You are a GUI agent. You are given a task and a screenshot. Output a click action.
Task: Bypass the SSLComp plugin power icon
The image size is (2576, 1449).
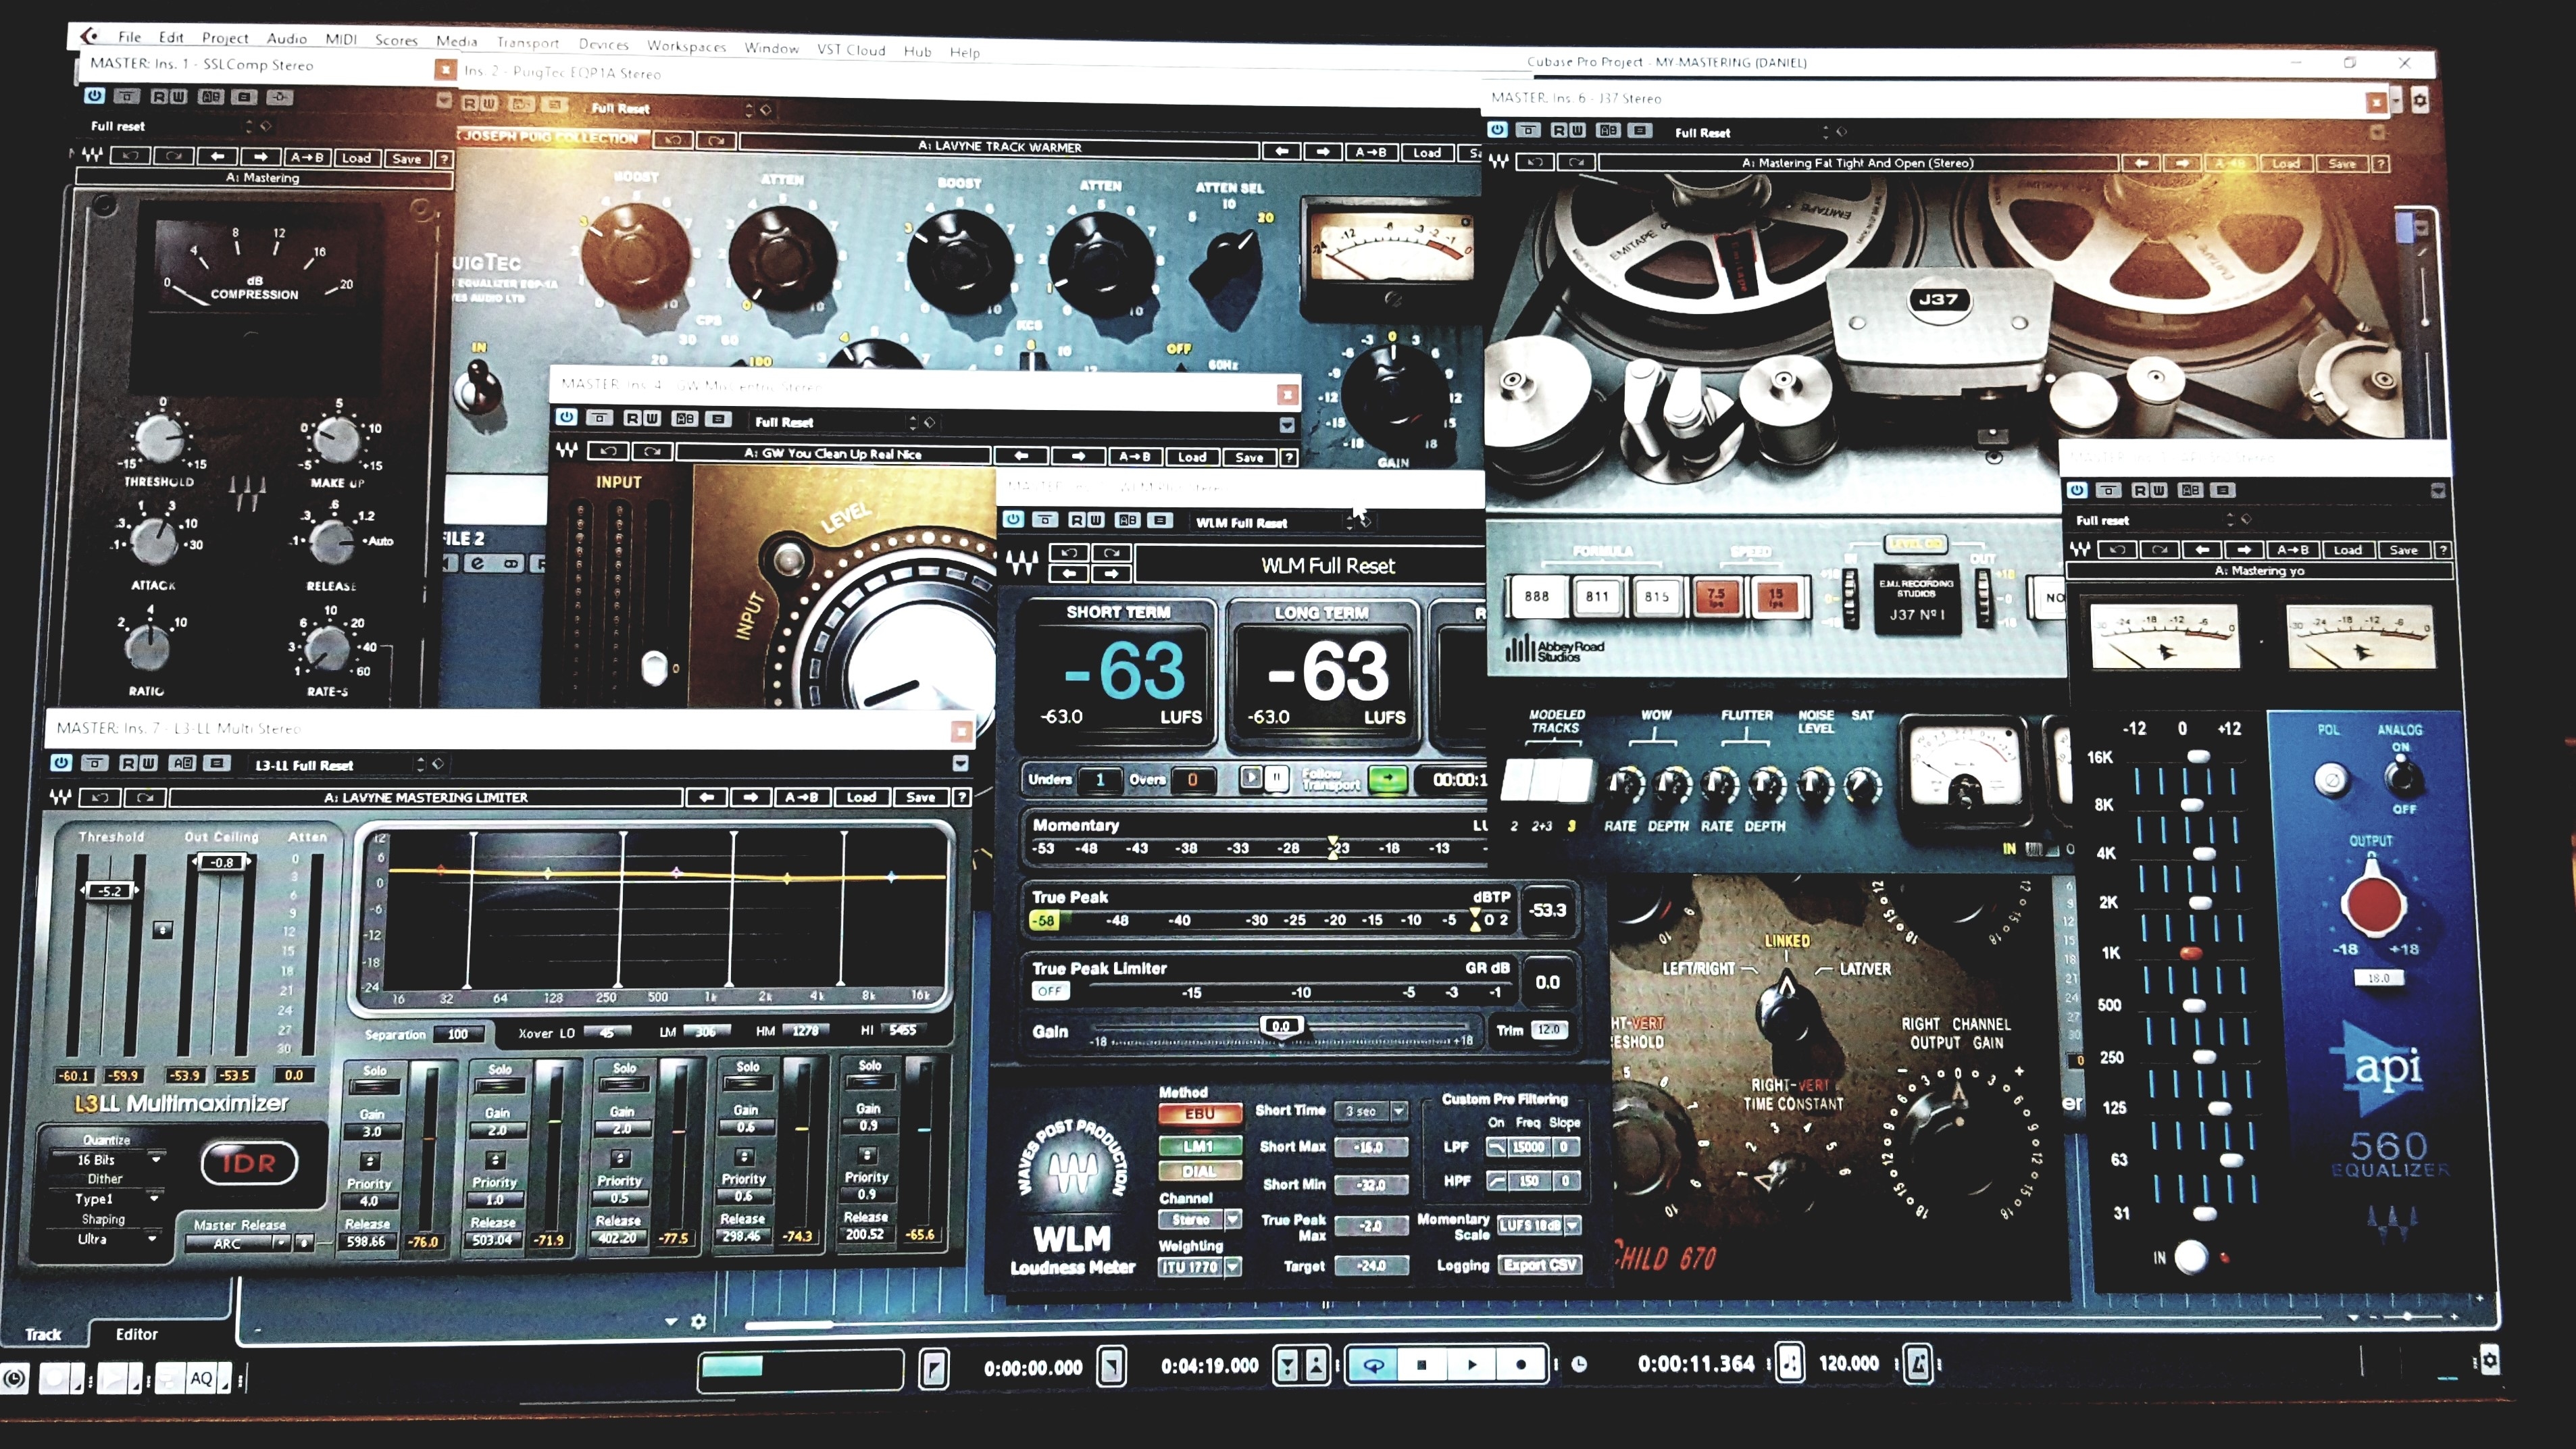coord(94,96)
